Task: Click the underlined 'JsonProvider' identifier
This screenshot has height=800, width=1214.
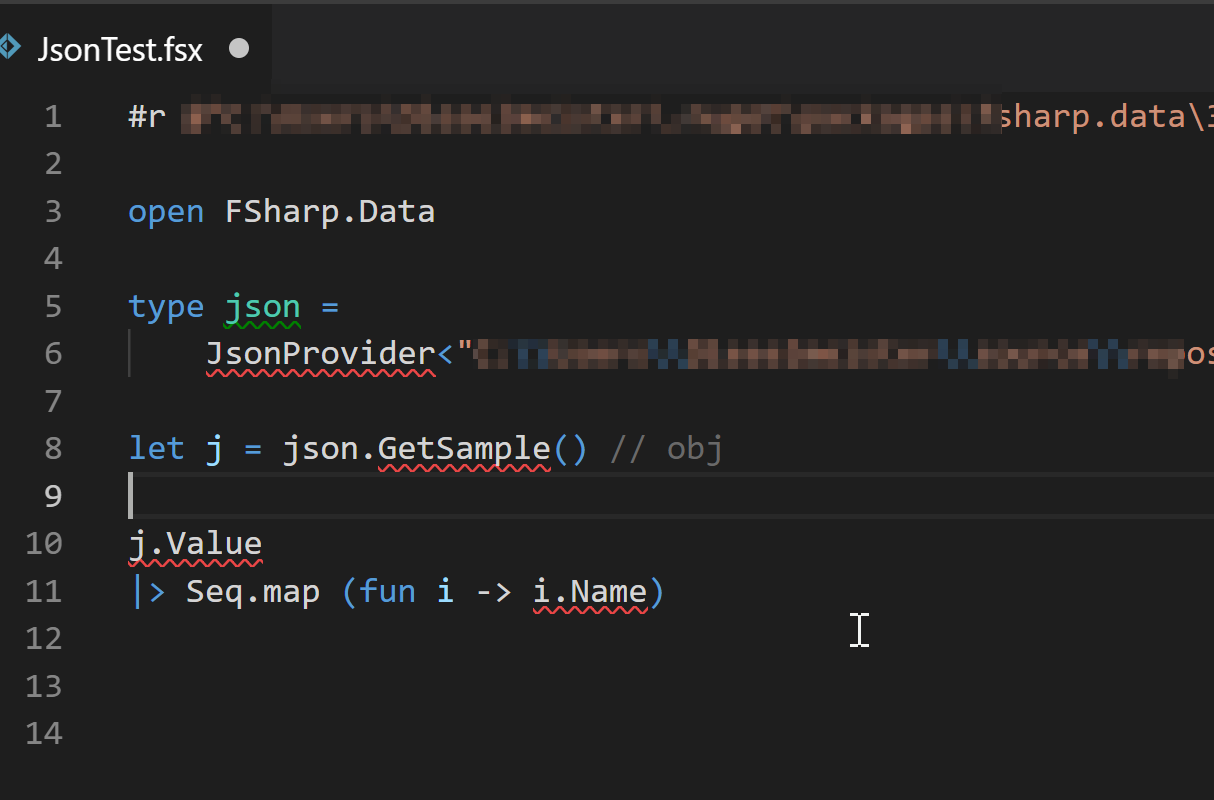Action: coord(321,354)
